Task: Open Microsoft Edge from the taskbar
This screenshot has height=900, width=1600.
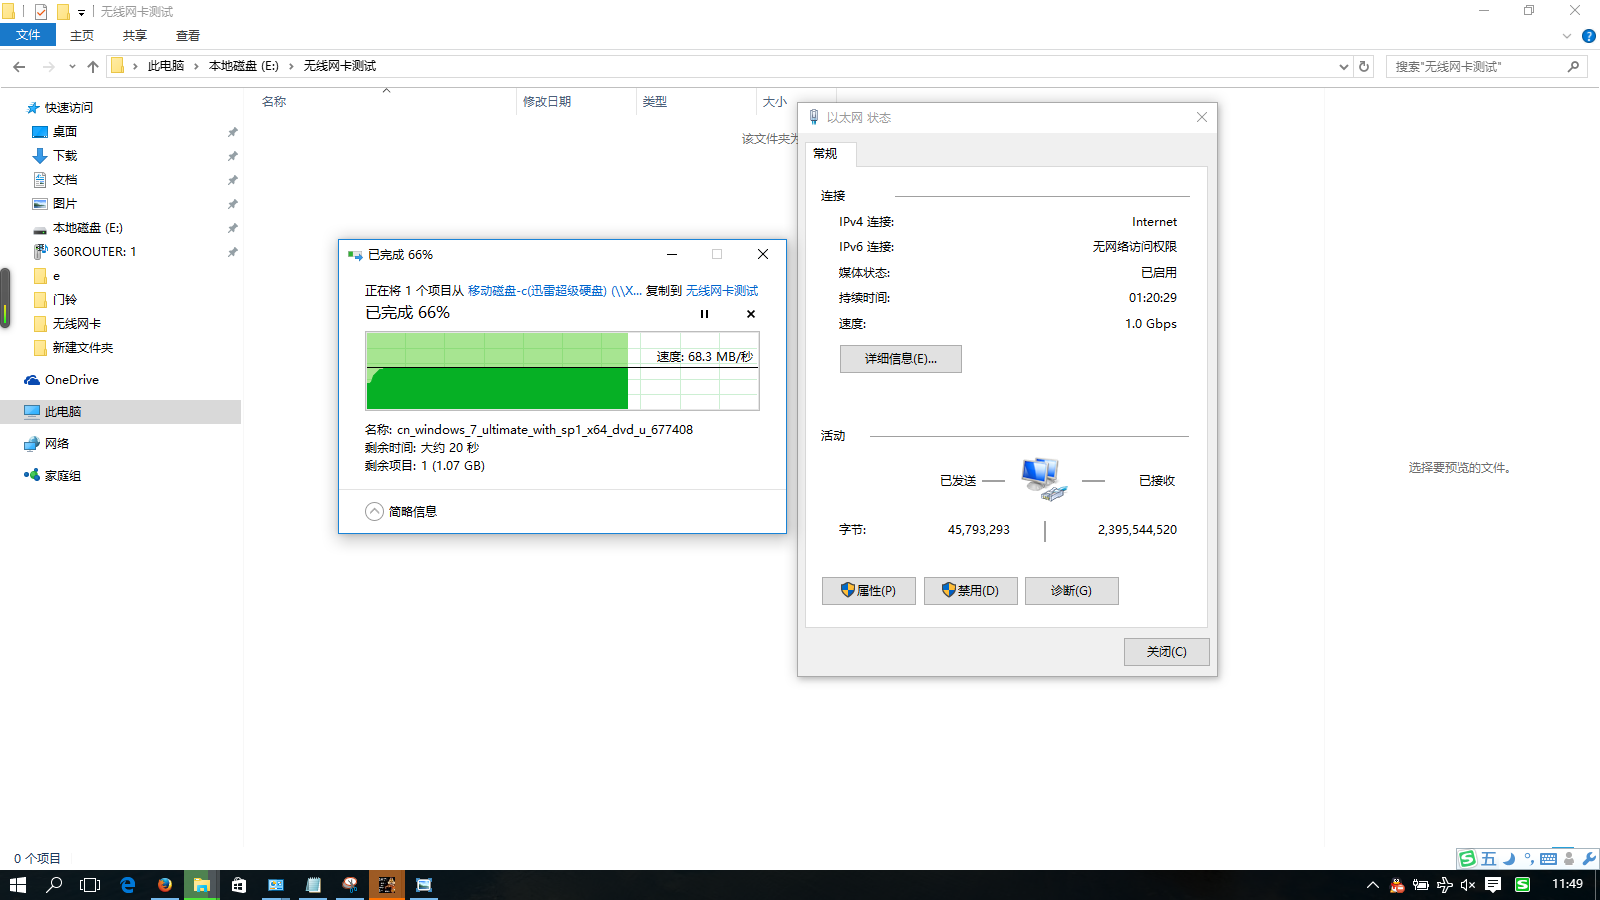Action: 128,885
